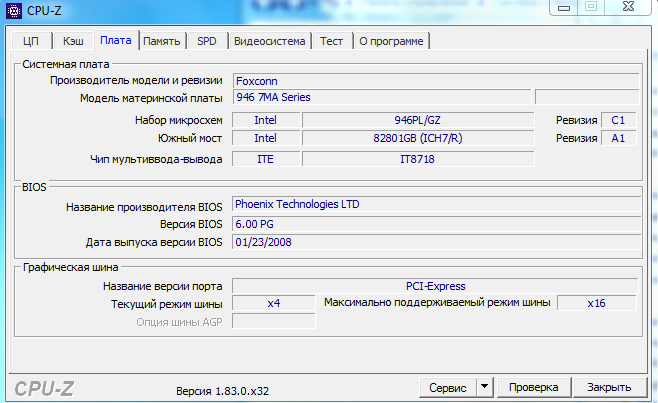
Task: Switch to the ЦП tab
Action: click(x=31, y=41)
